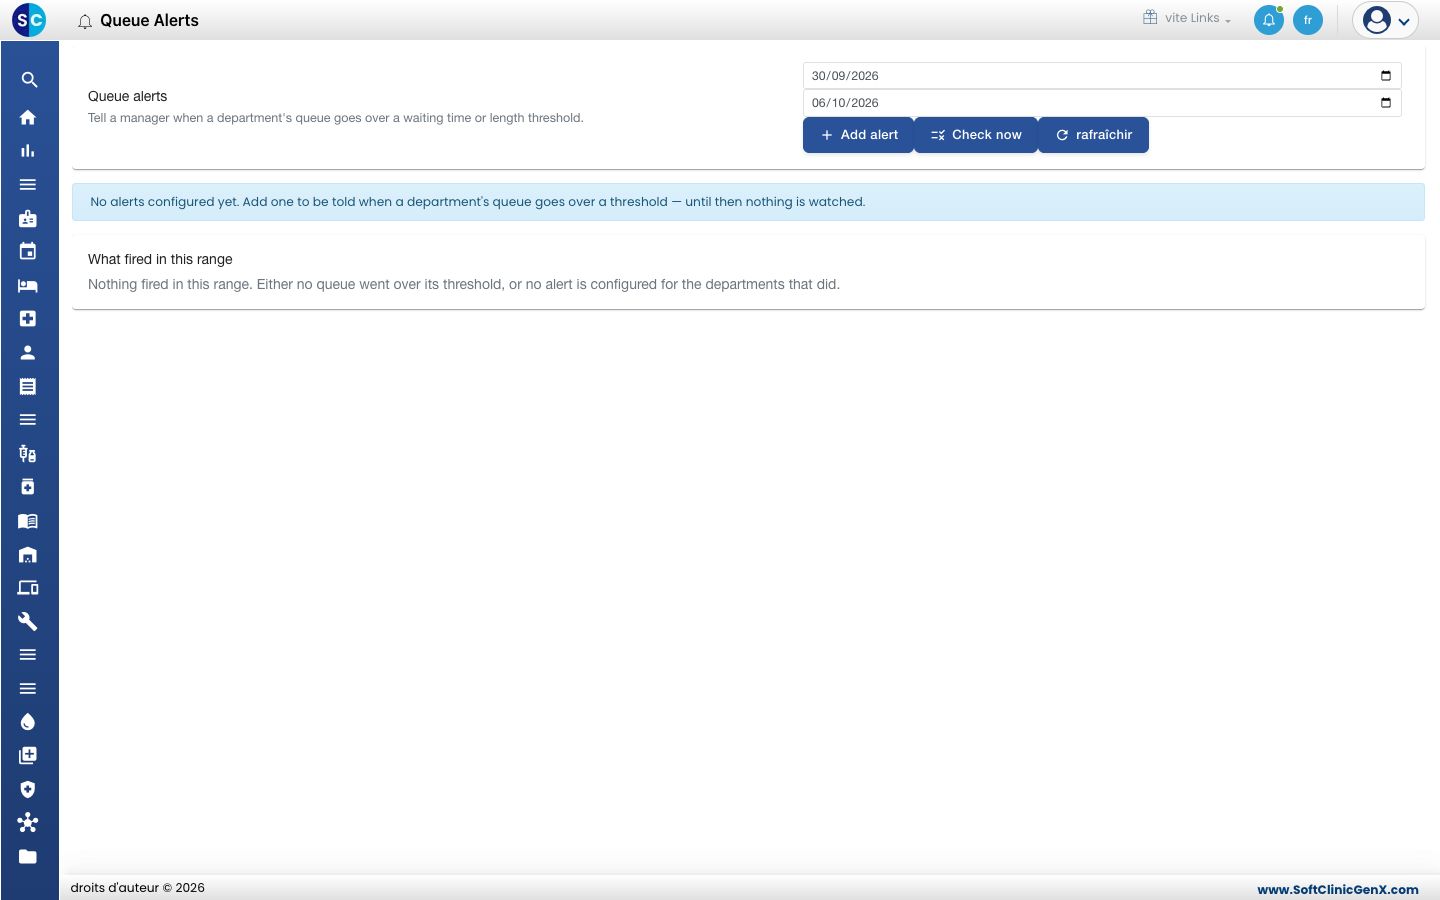1440x900 pixels.
Task: Open the notifications bell button
Action: click(x=1269, y=20)
